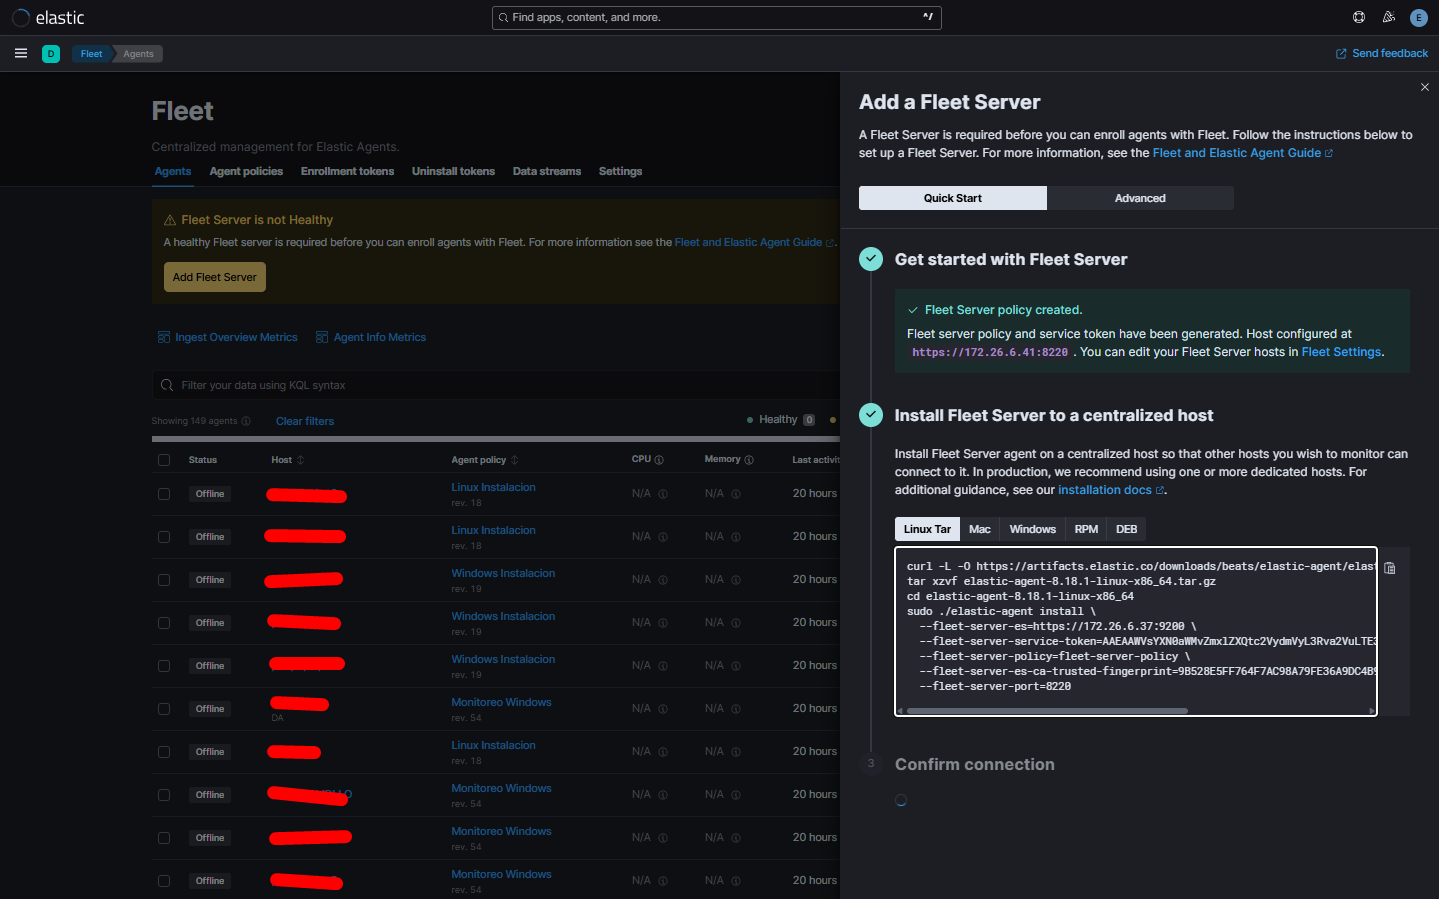Open the user account avatar menu
The height and width of the screenshot is (899, 1439).
[1418, 17]
